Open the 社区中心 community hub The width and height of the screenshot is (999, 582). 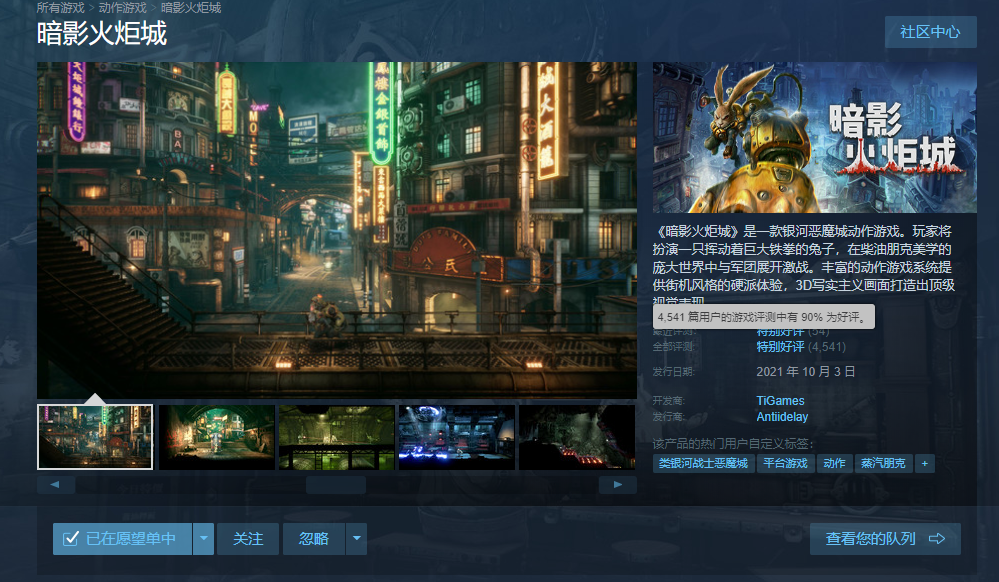point(930,32)
